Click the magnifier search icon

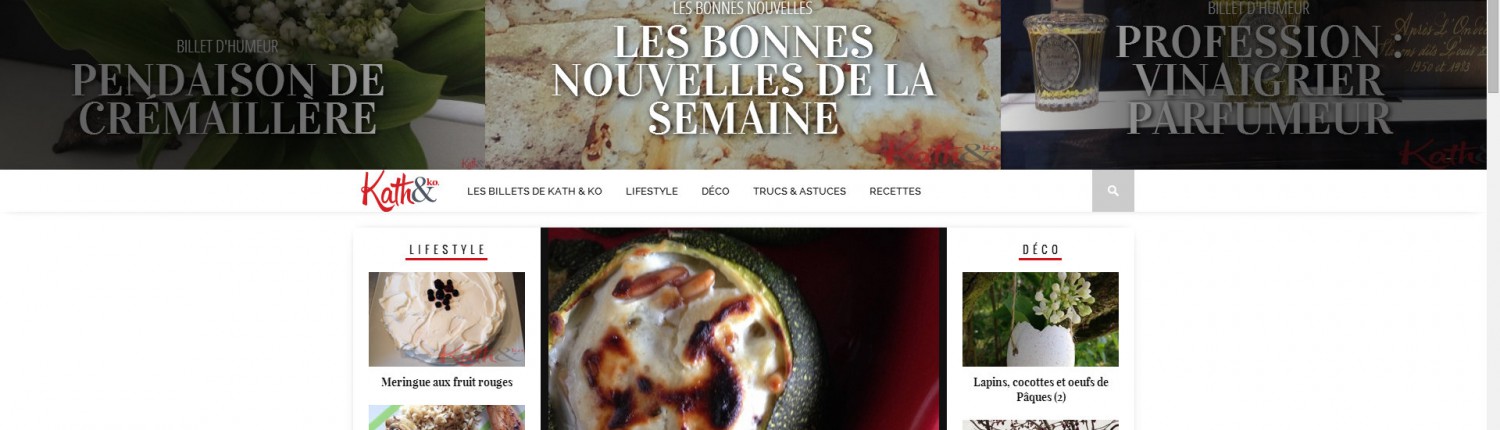pos(1113,191)
